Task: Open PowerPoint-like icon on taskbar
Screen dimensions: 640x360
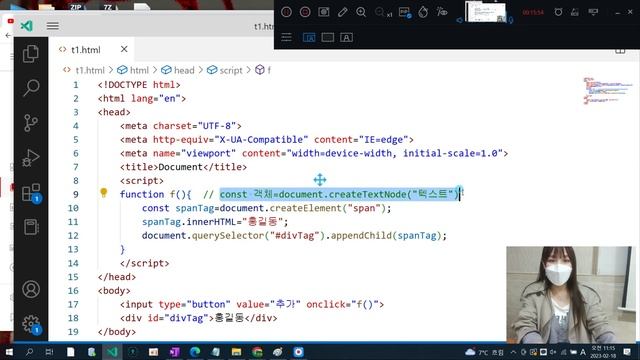Action: point(153,352)
